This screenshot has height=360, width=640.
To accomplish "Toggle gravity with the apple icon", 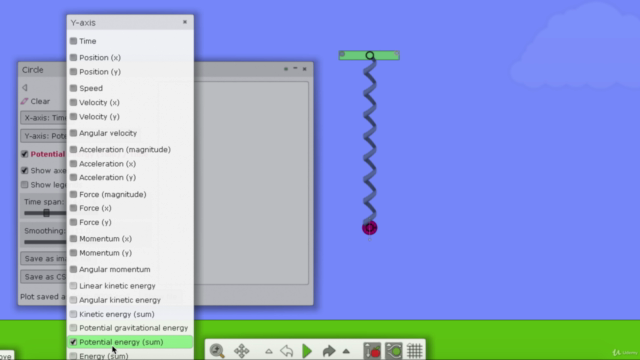I will [372, 351].
